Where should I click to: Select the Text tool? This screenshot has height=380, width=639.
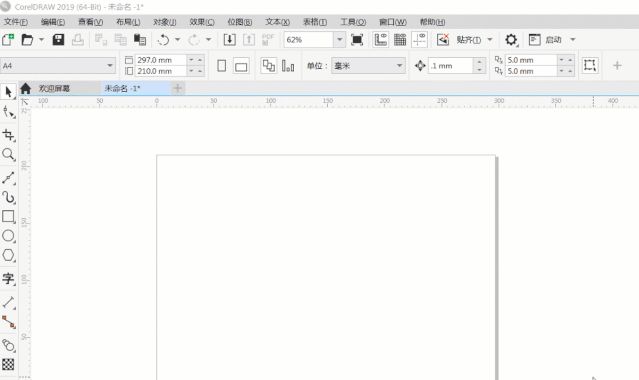click(8, 278)
